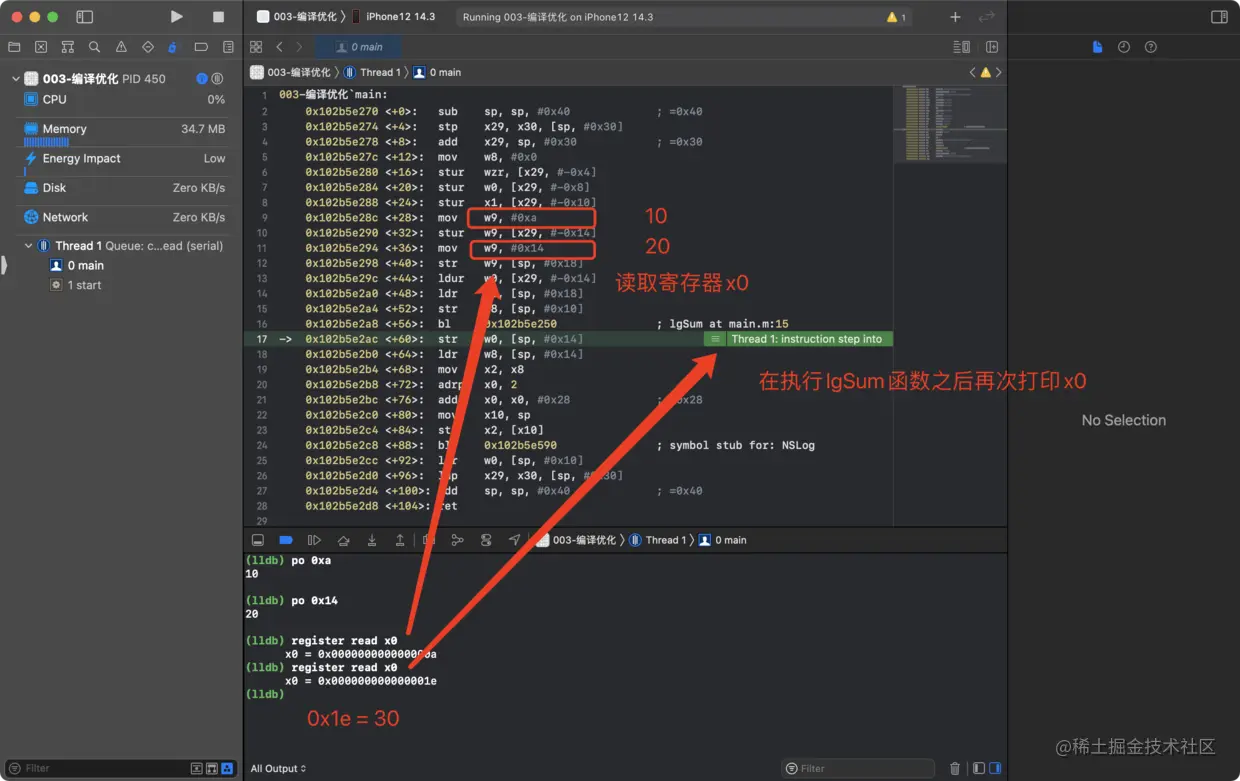1240x781 pixels.
Task: Click 003-编译优化 in editor jump bar
Action: [291, 73]
